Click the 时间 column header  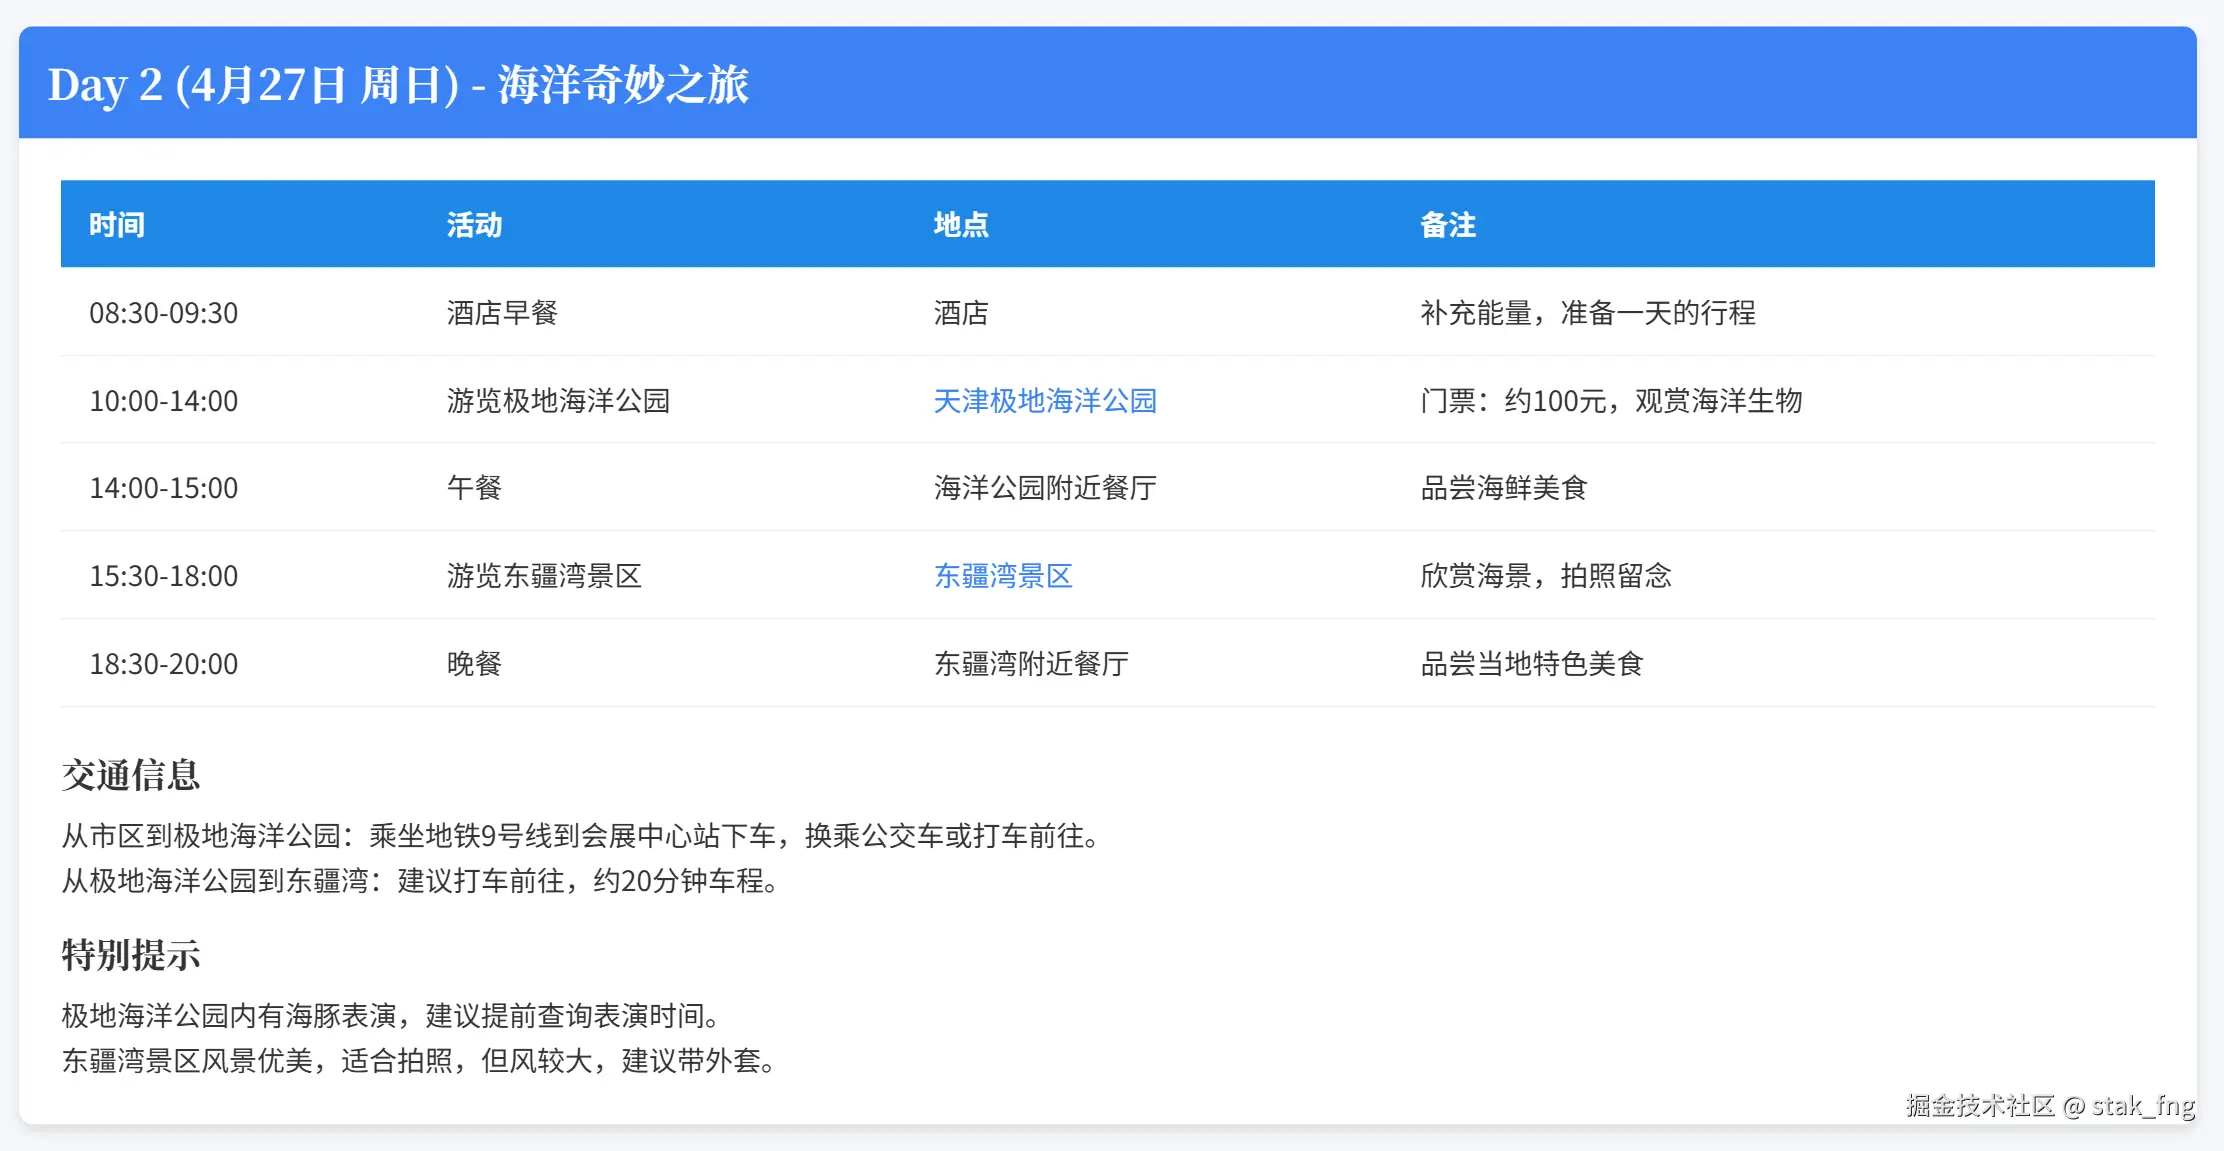click(117, 225)
